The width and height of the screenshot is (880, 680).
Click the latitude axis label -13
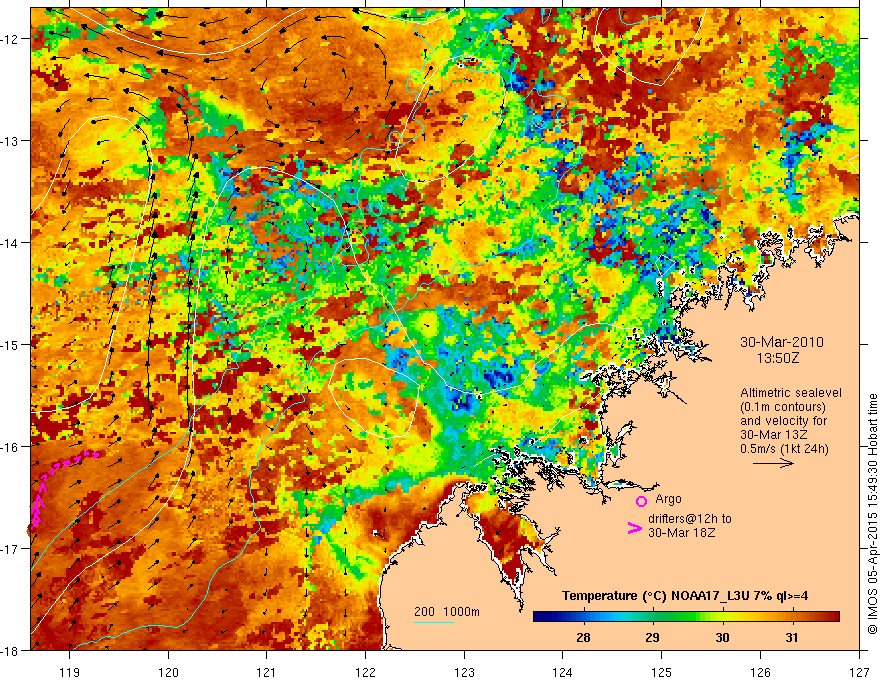[x=10, y=141]
